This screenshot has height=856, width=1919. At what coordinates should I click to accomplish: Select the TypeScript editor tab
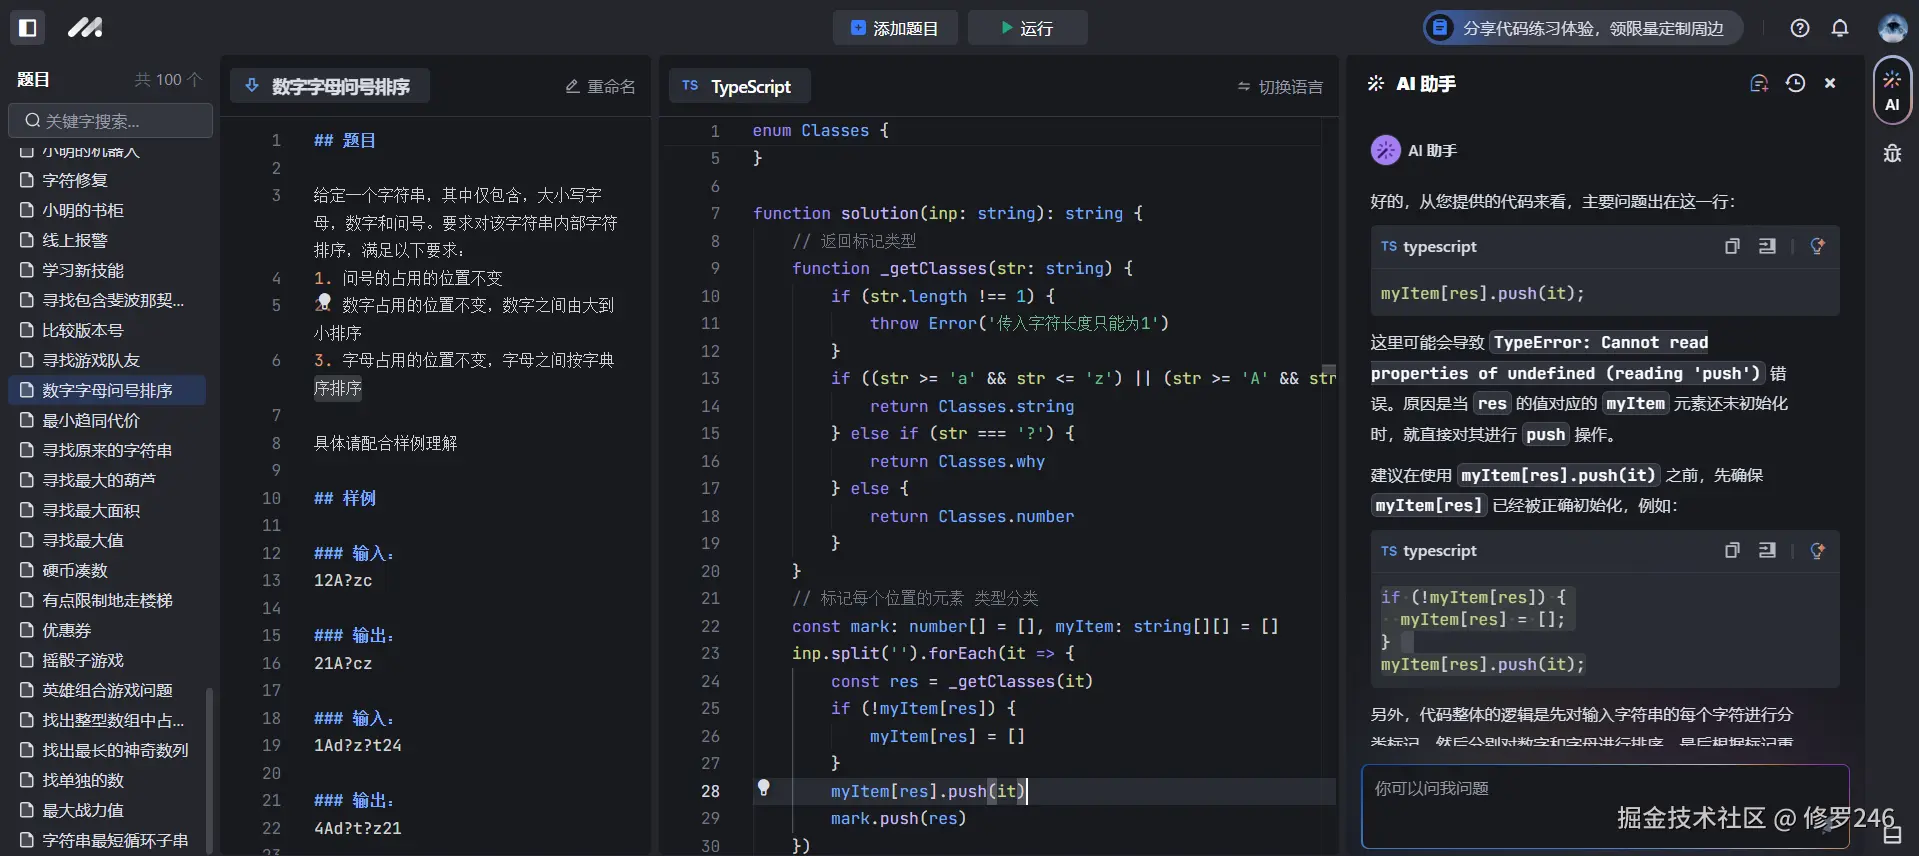click(x=738, y=87)
